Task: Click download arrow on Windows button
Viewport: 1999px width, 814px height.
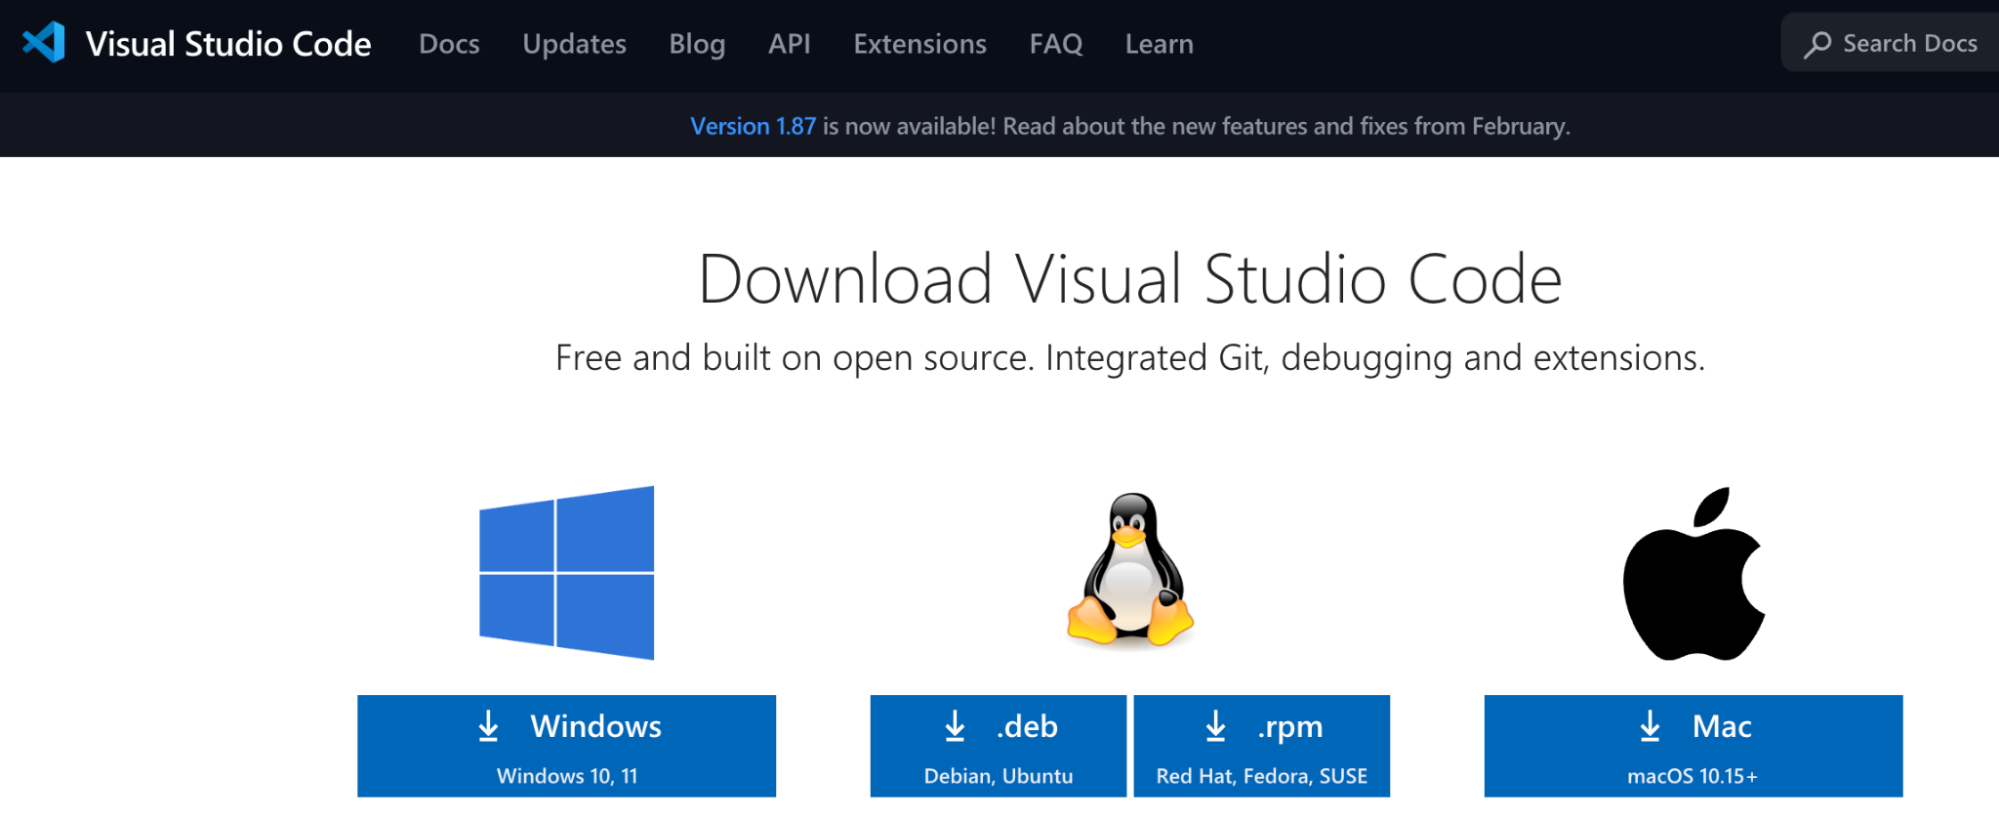Action: point(488,726)
